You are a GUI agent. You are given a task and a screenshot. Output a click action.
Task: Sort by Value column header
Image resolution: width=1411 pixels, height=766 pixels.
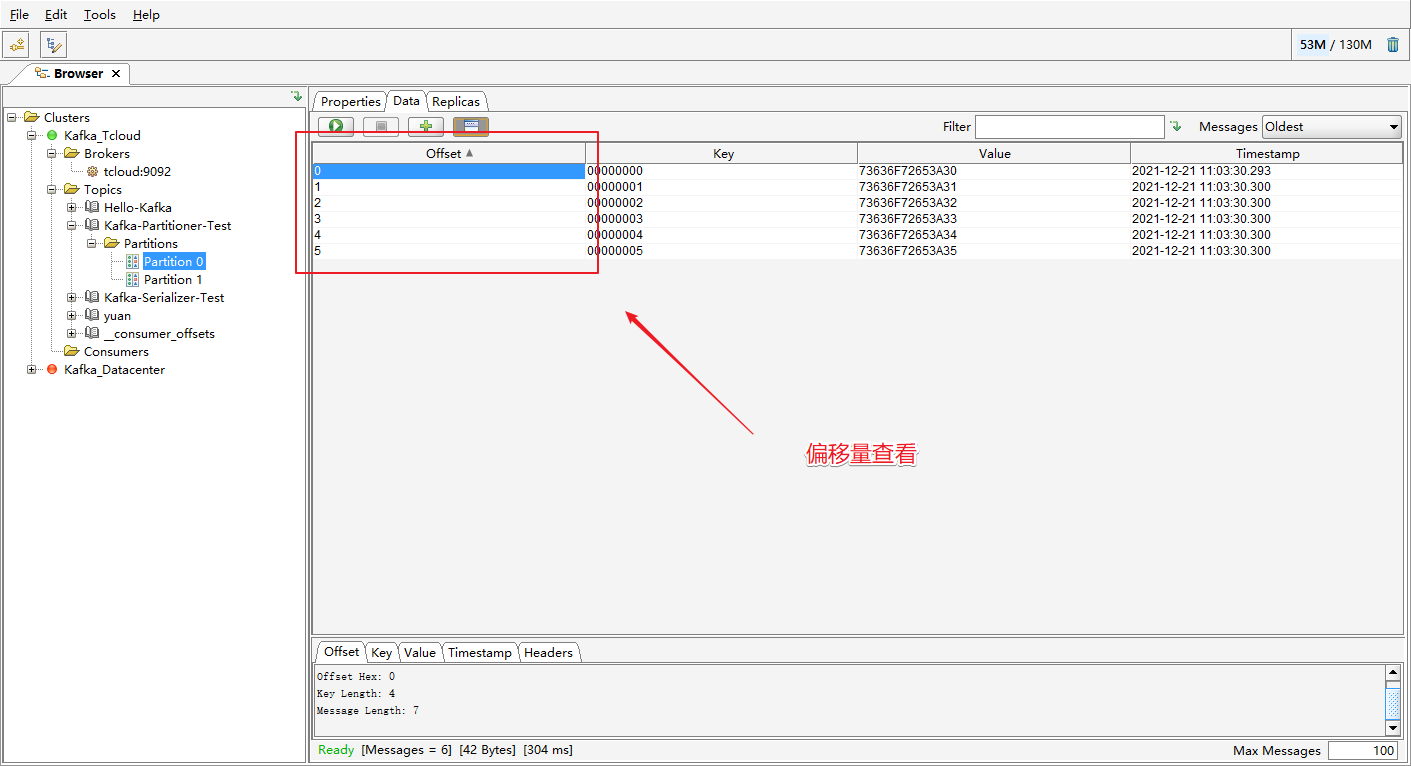coord(994,153)
